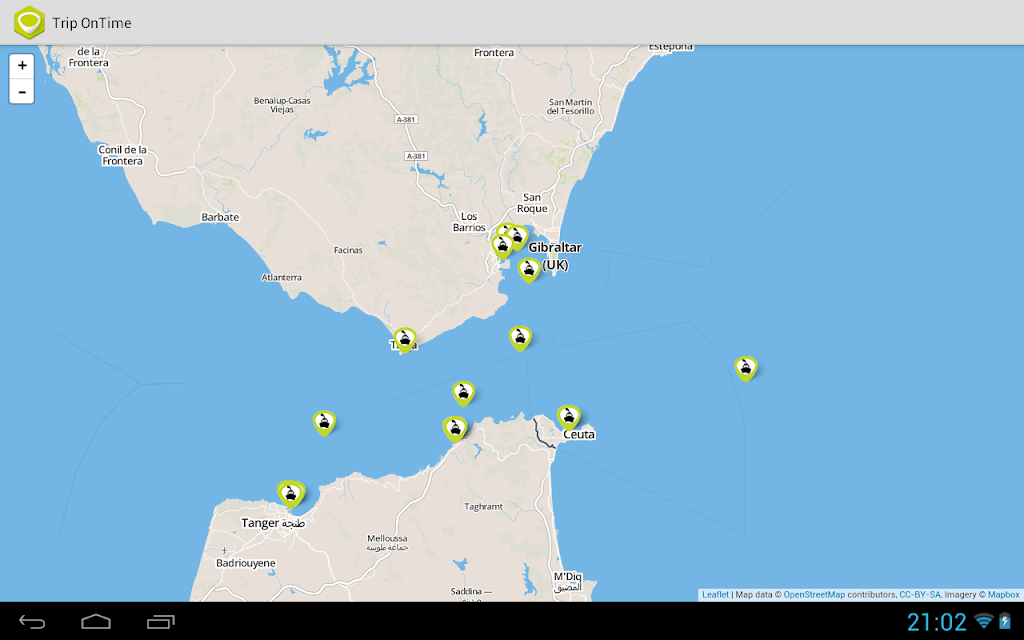Click the Conil de la Frontera label
1024x640 pixels.
pos(122,155)
